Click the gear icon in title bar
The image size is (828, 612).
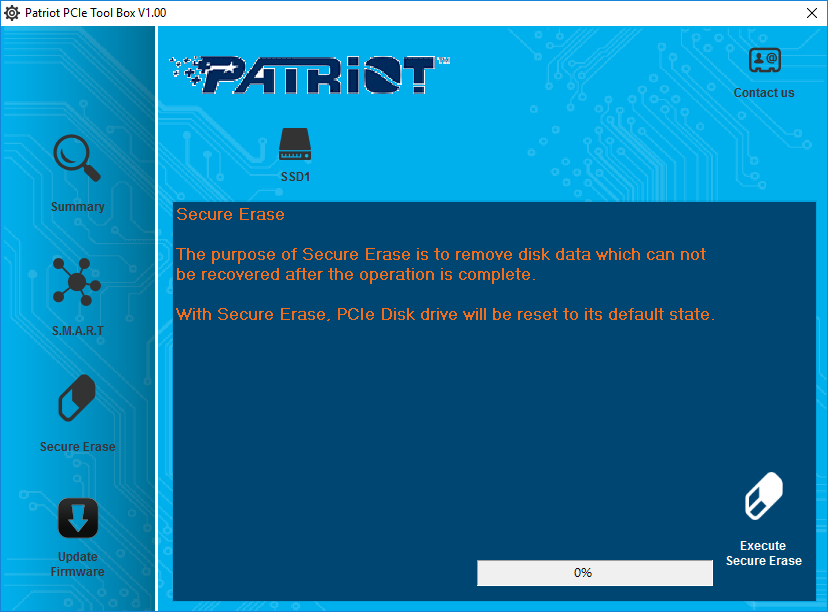[12, 13]
